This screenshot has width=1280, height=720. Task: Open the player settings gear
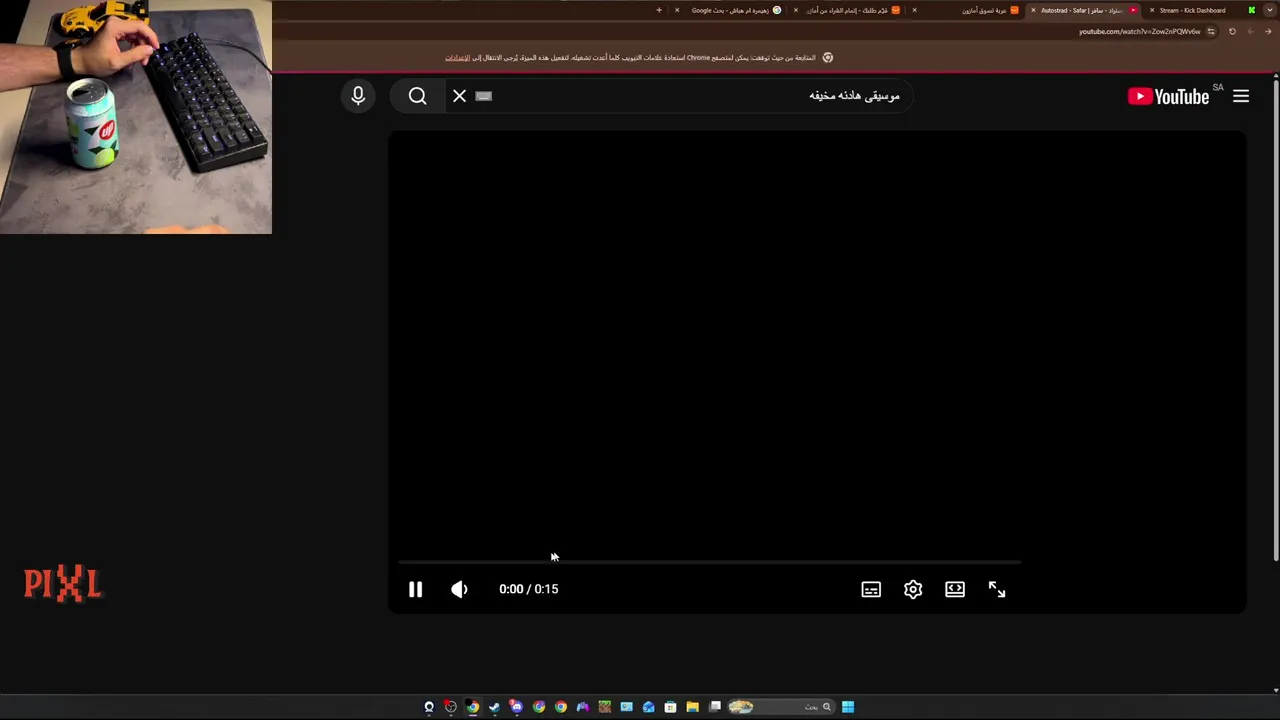[x=913, y=589]
